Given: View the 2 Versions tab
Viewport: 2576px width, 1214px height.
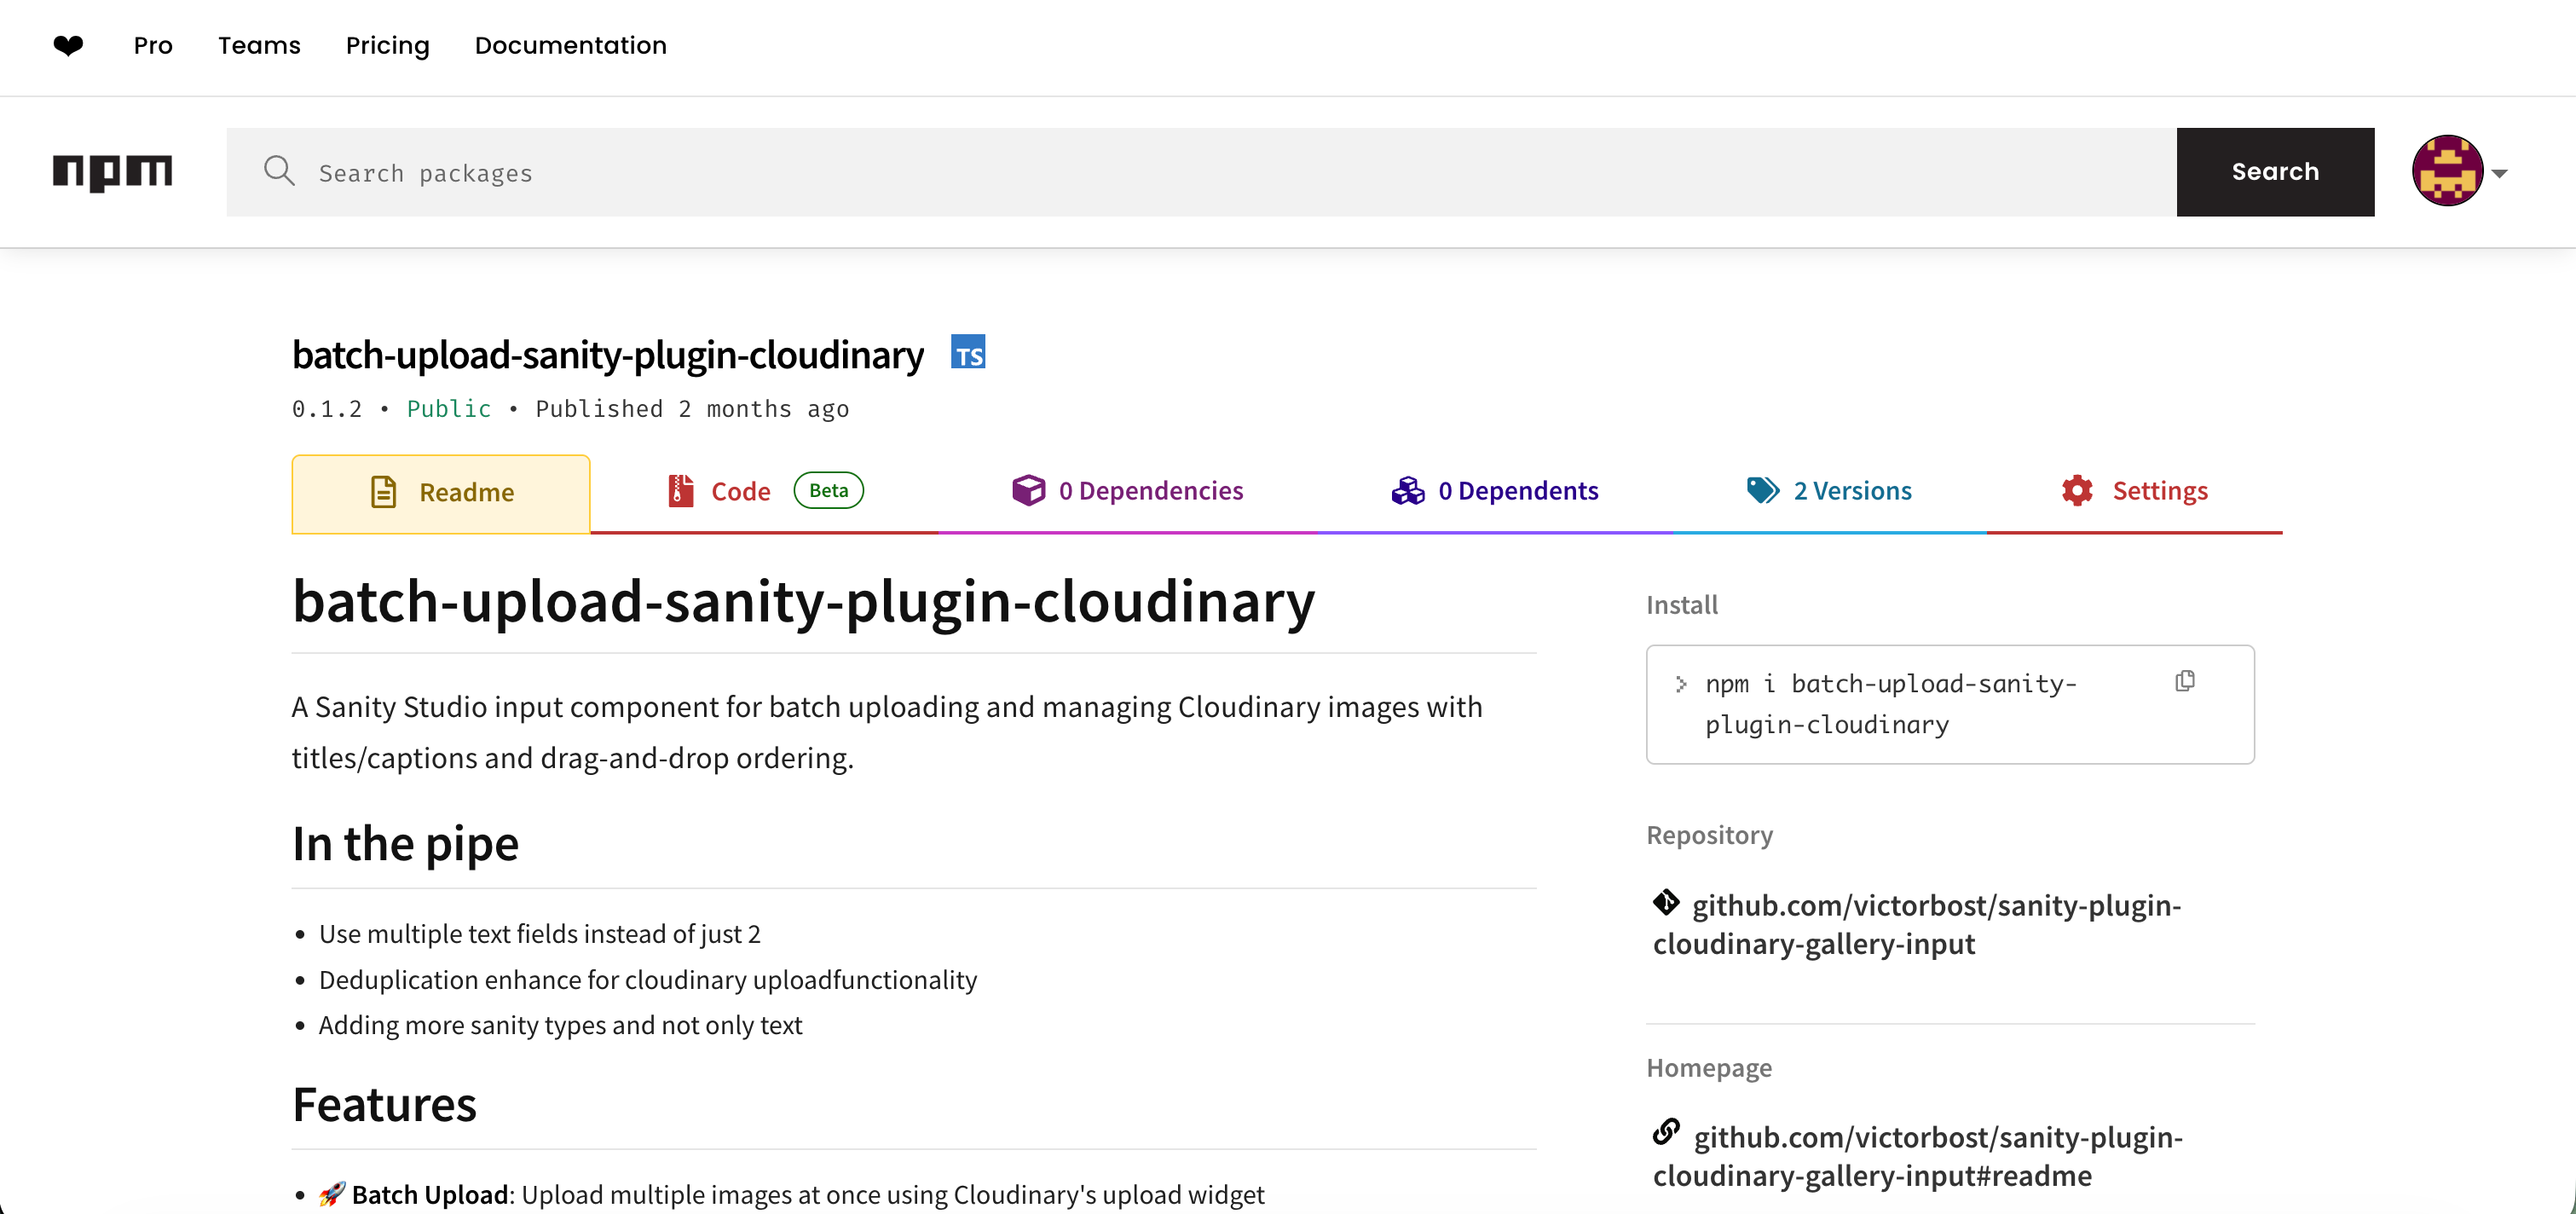Looking at the screenshot, I should coord(1829,491).
